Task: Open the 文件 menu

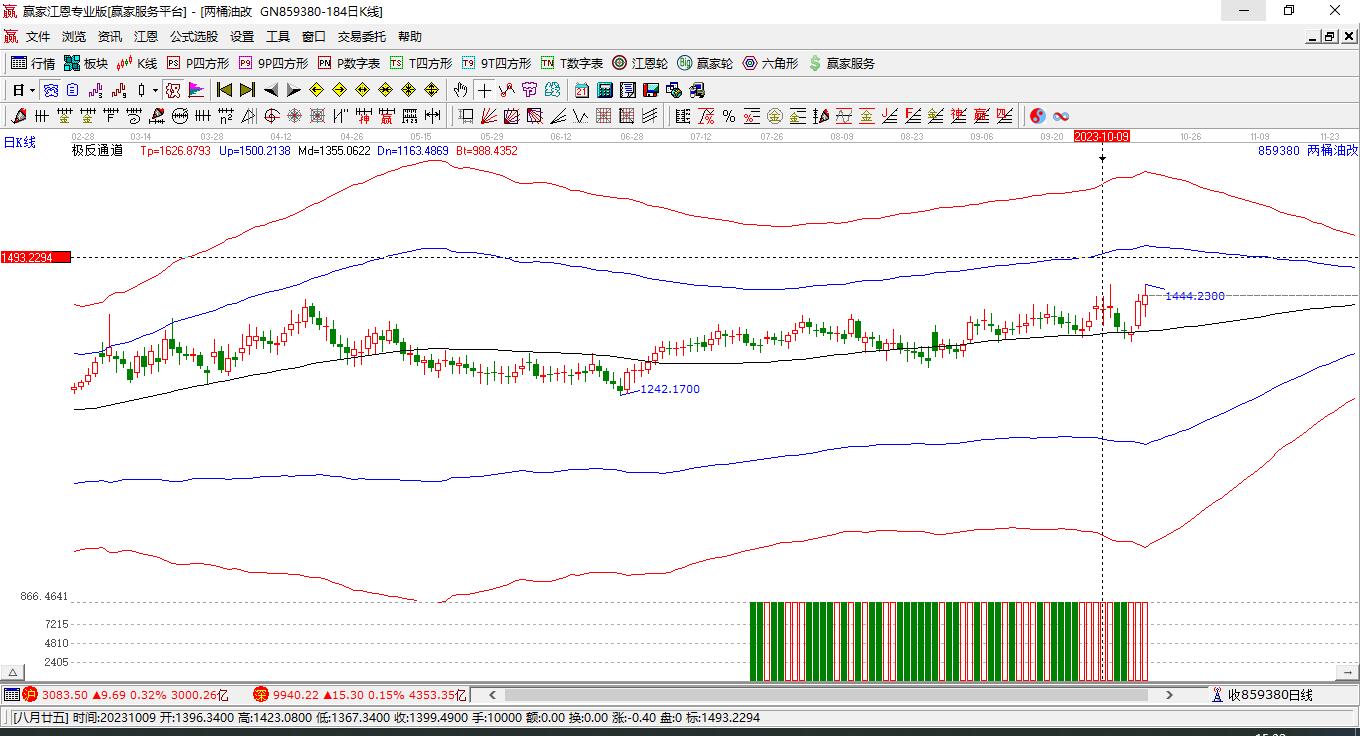Action: click(x=38, y=37)
